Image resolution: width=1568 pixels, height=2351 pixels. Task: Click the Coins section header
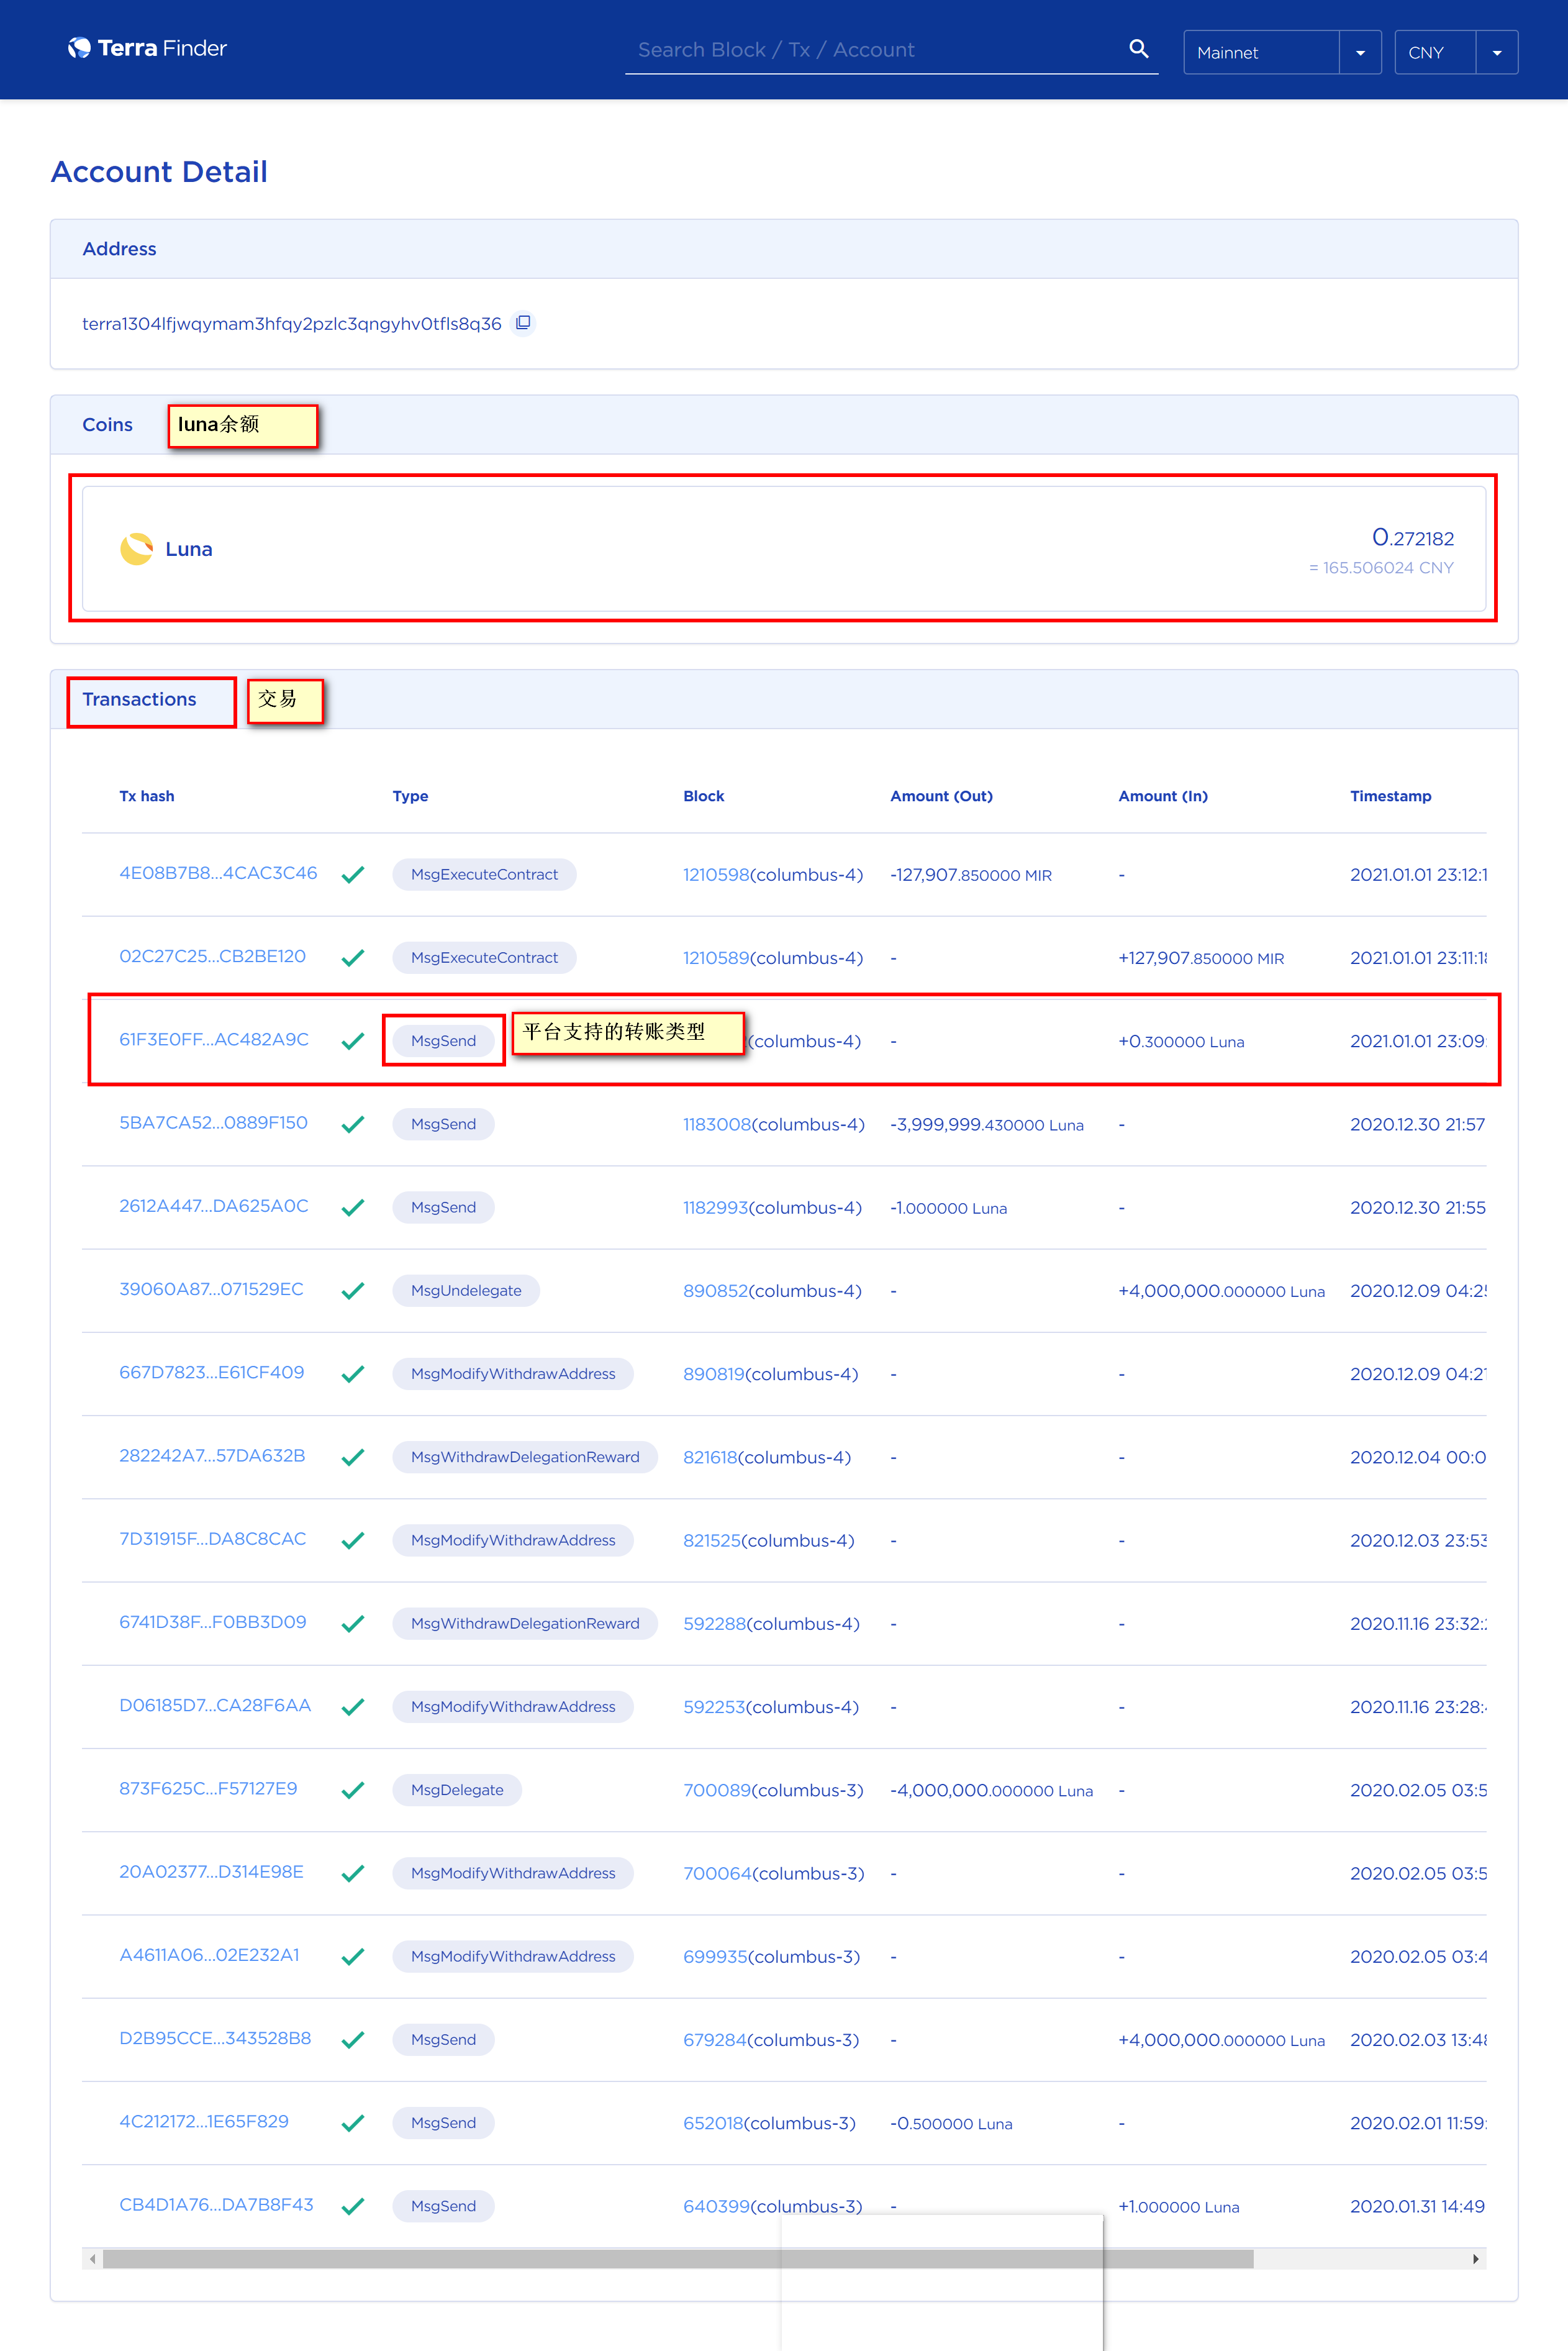click(107, 425)
